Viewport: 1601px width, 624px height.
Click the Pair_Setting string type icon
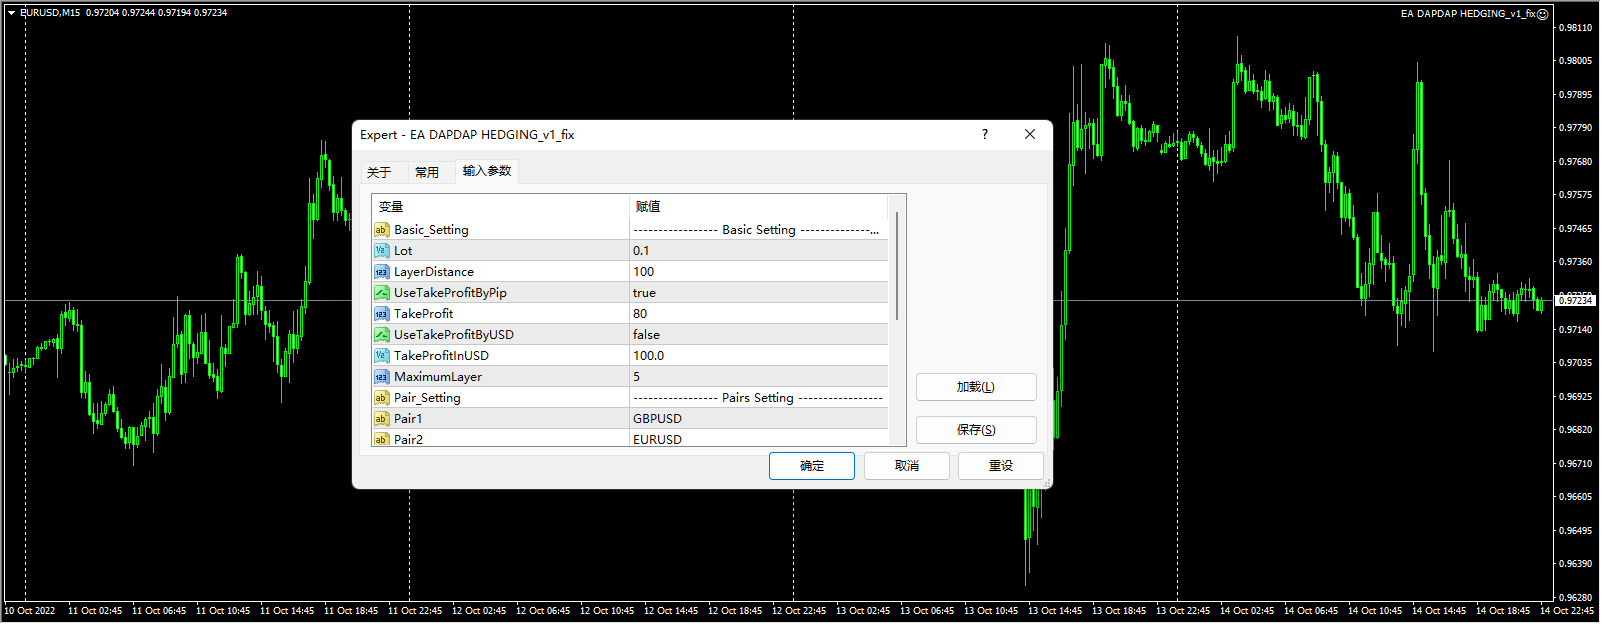coord(381,398)
